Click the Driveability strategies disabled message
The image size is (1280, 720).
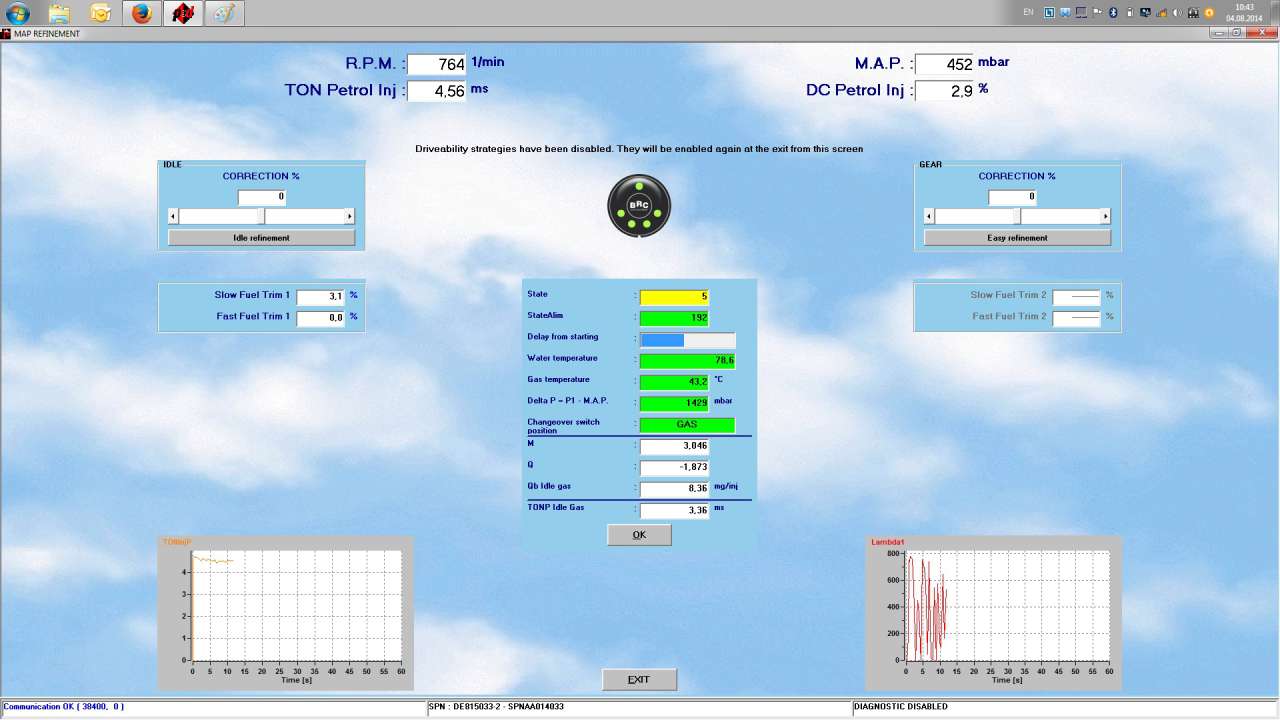(x=639, y=149)
